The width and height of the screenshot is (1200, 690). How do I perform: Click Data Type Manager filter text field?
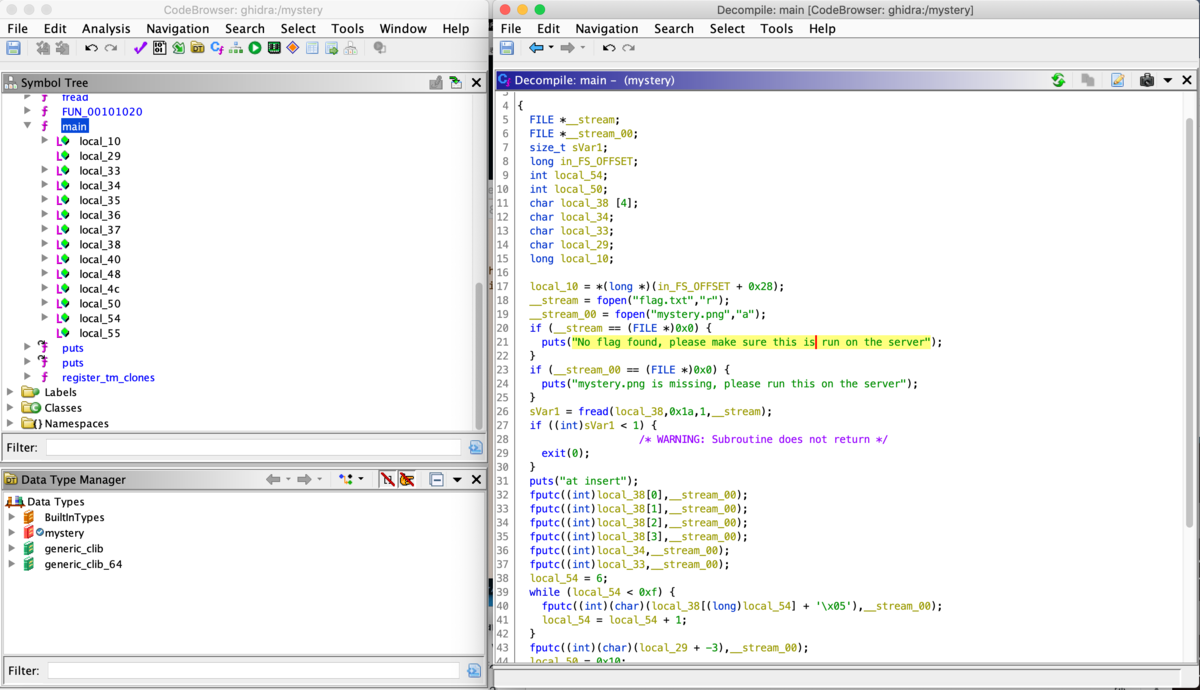pyautogui.click(x=254, y=670)
